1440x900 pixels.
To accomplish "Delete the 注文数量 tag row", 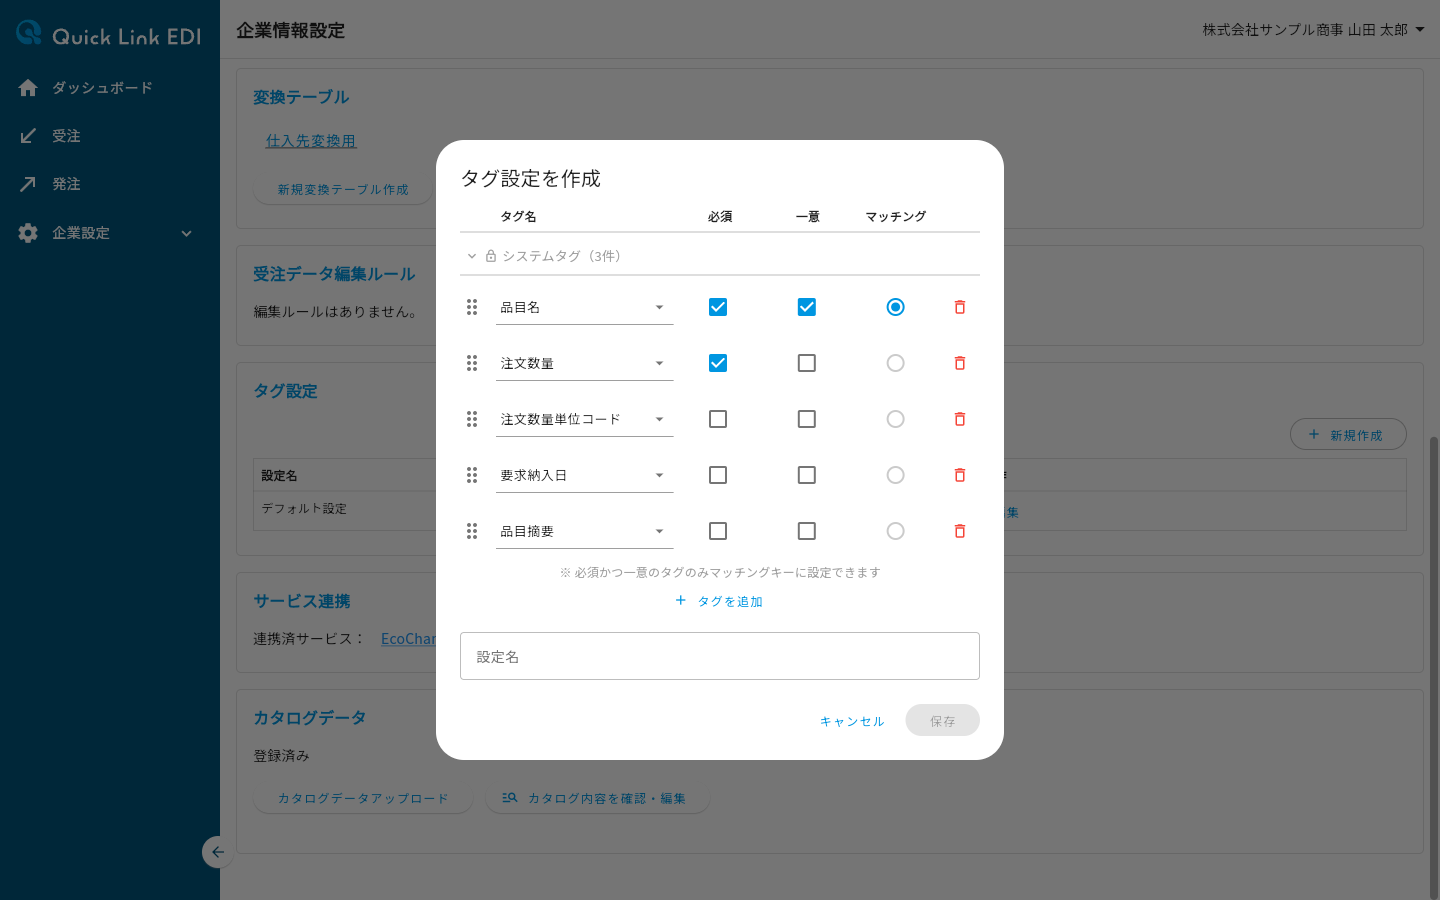I will (x=960, y=363).
